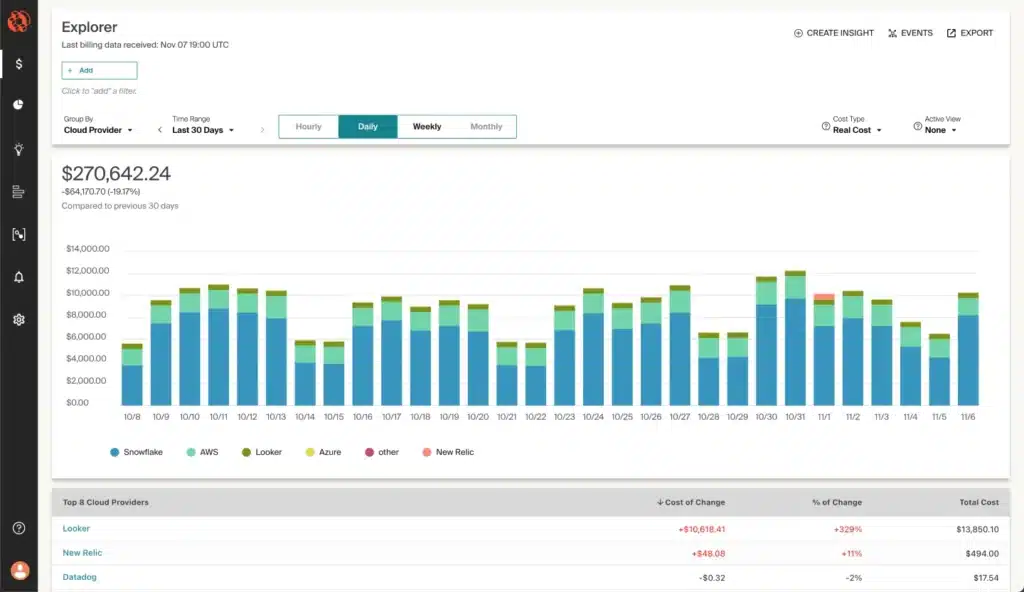The image size is (1024, 592).
Task: Open the gear settings sidebar icon
Action: [x=19, y=320]
